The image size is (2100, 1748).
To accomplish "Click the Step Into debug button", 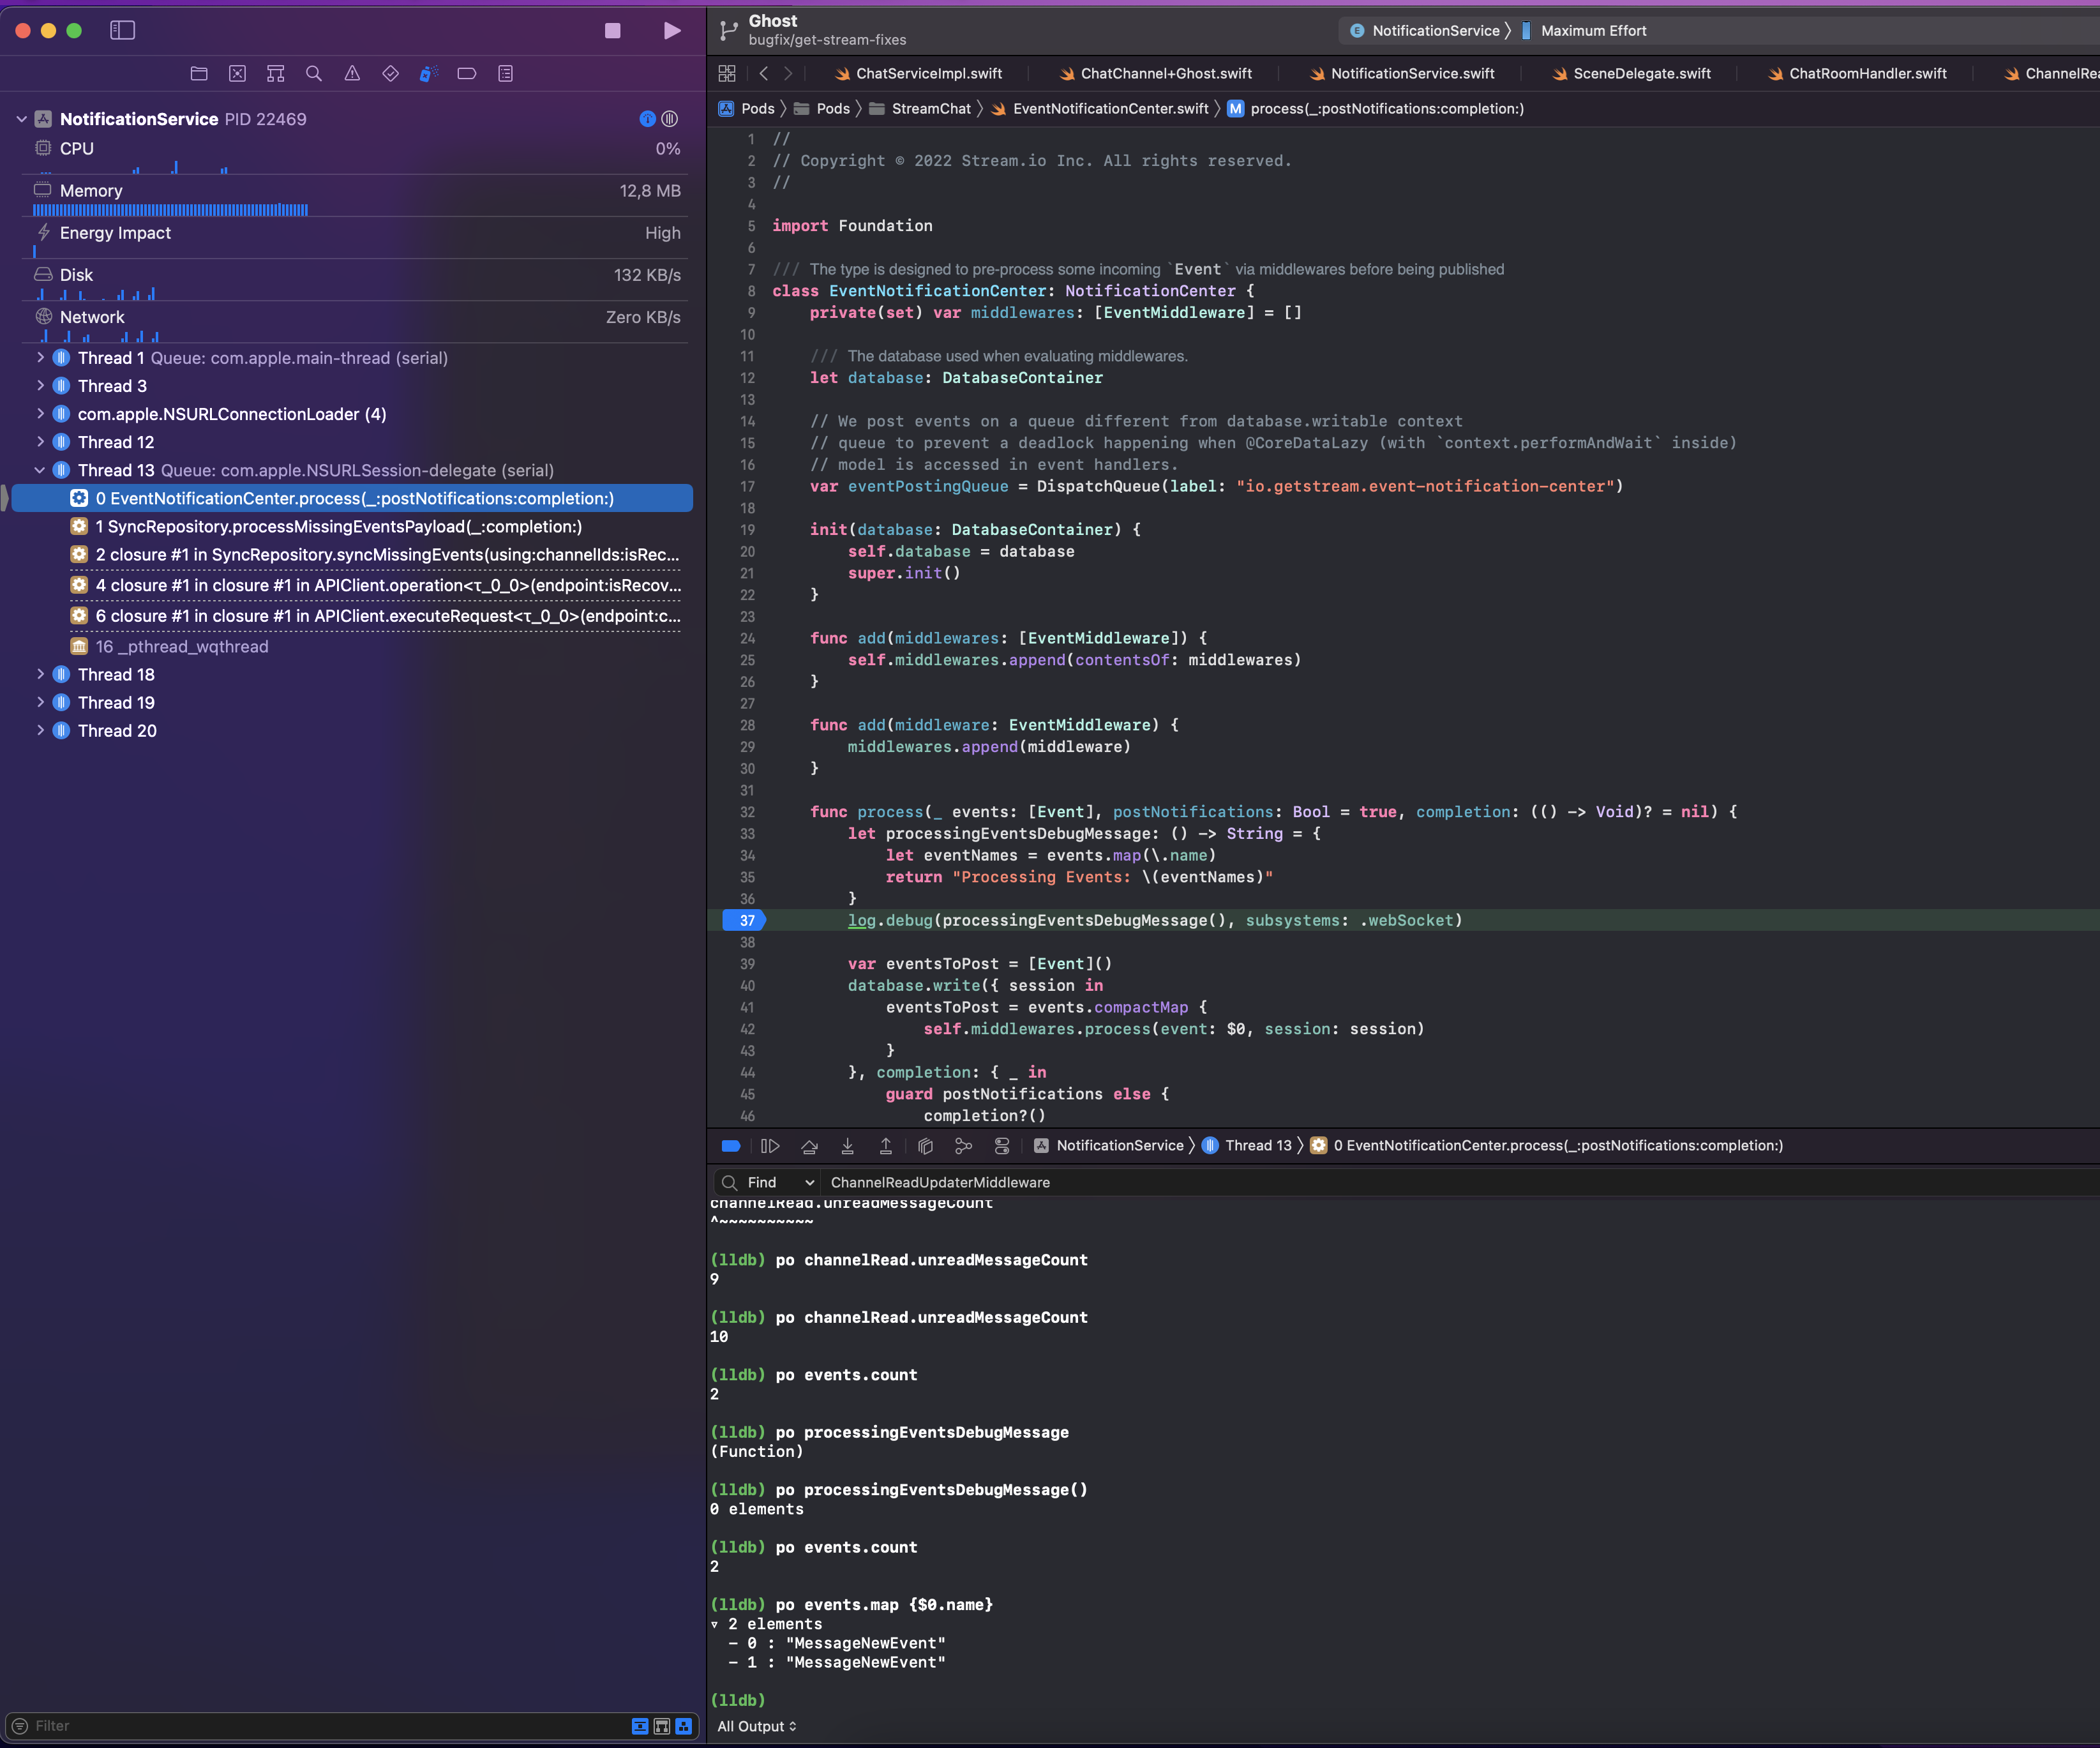I will tap(847, 1146).
